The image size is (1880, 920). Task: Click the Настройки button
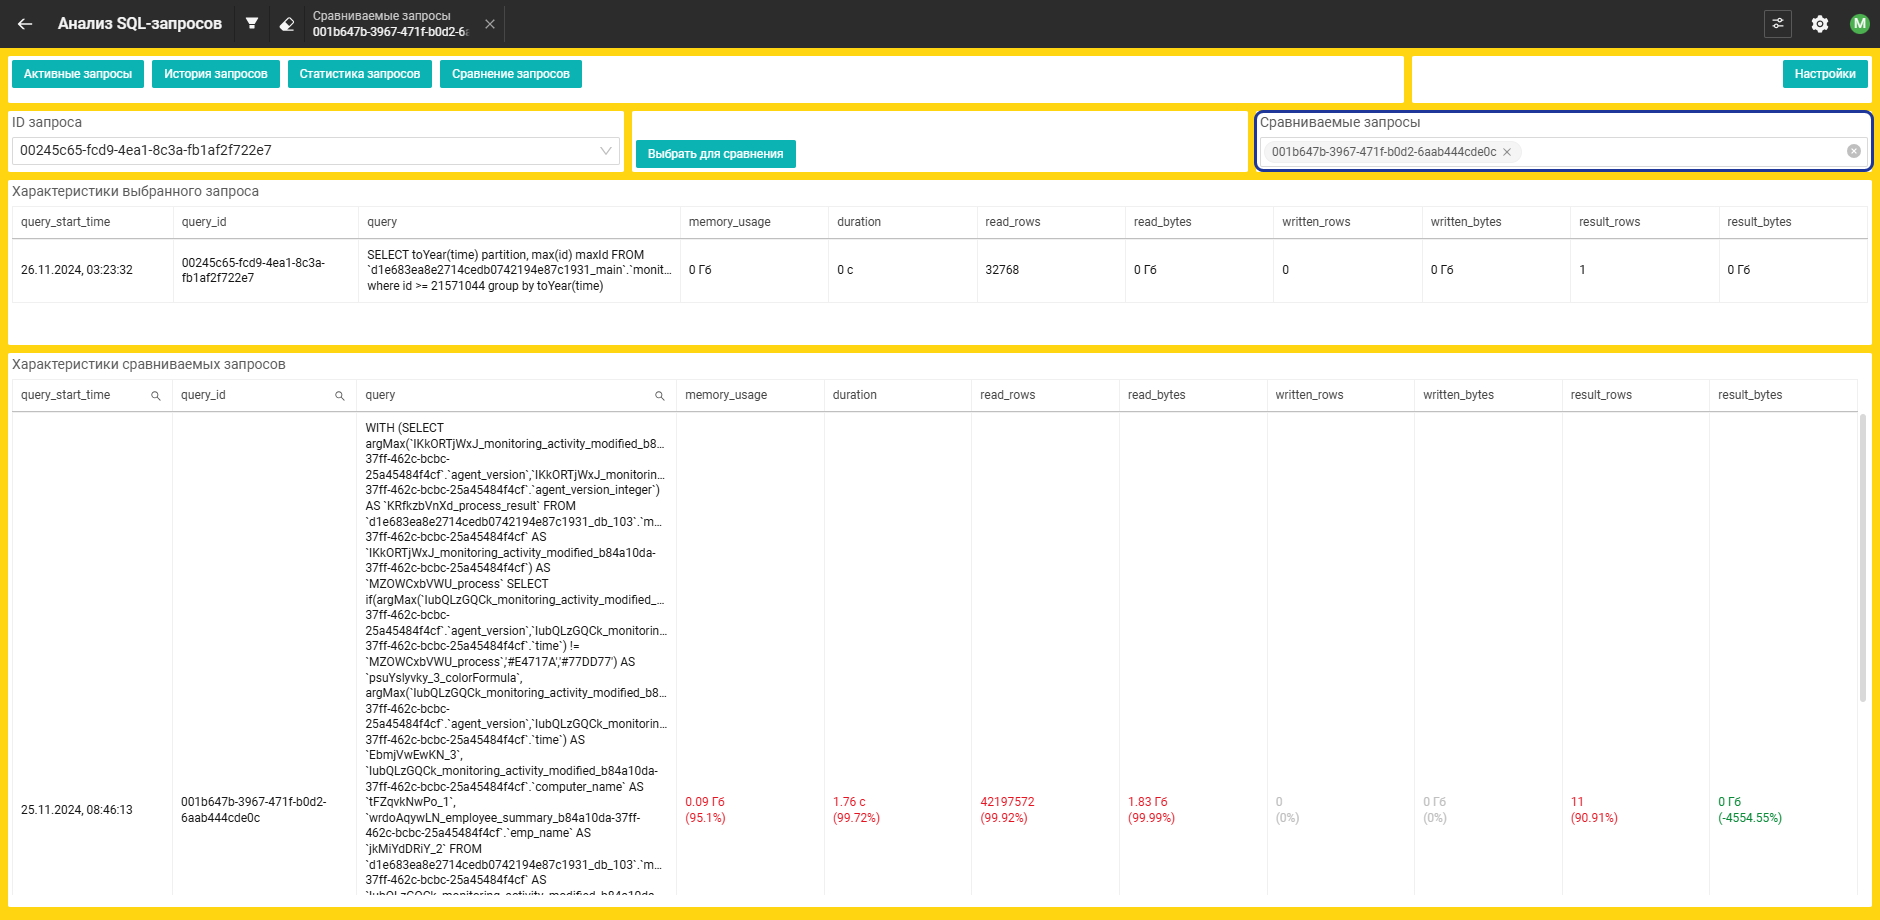point(1825,74)
